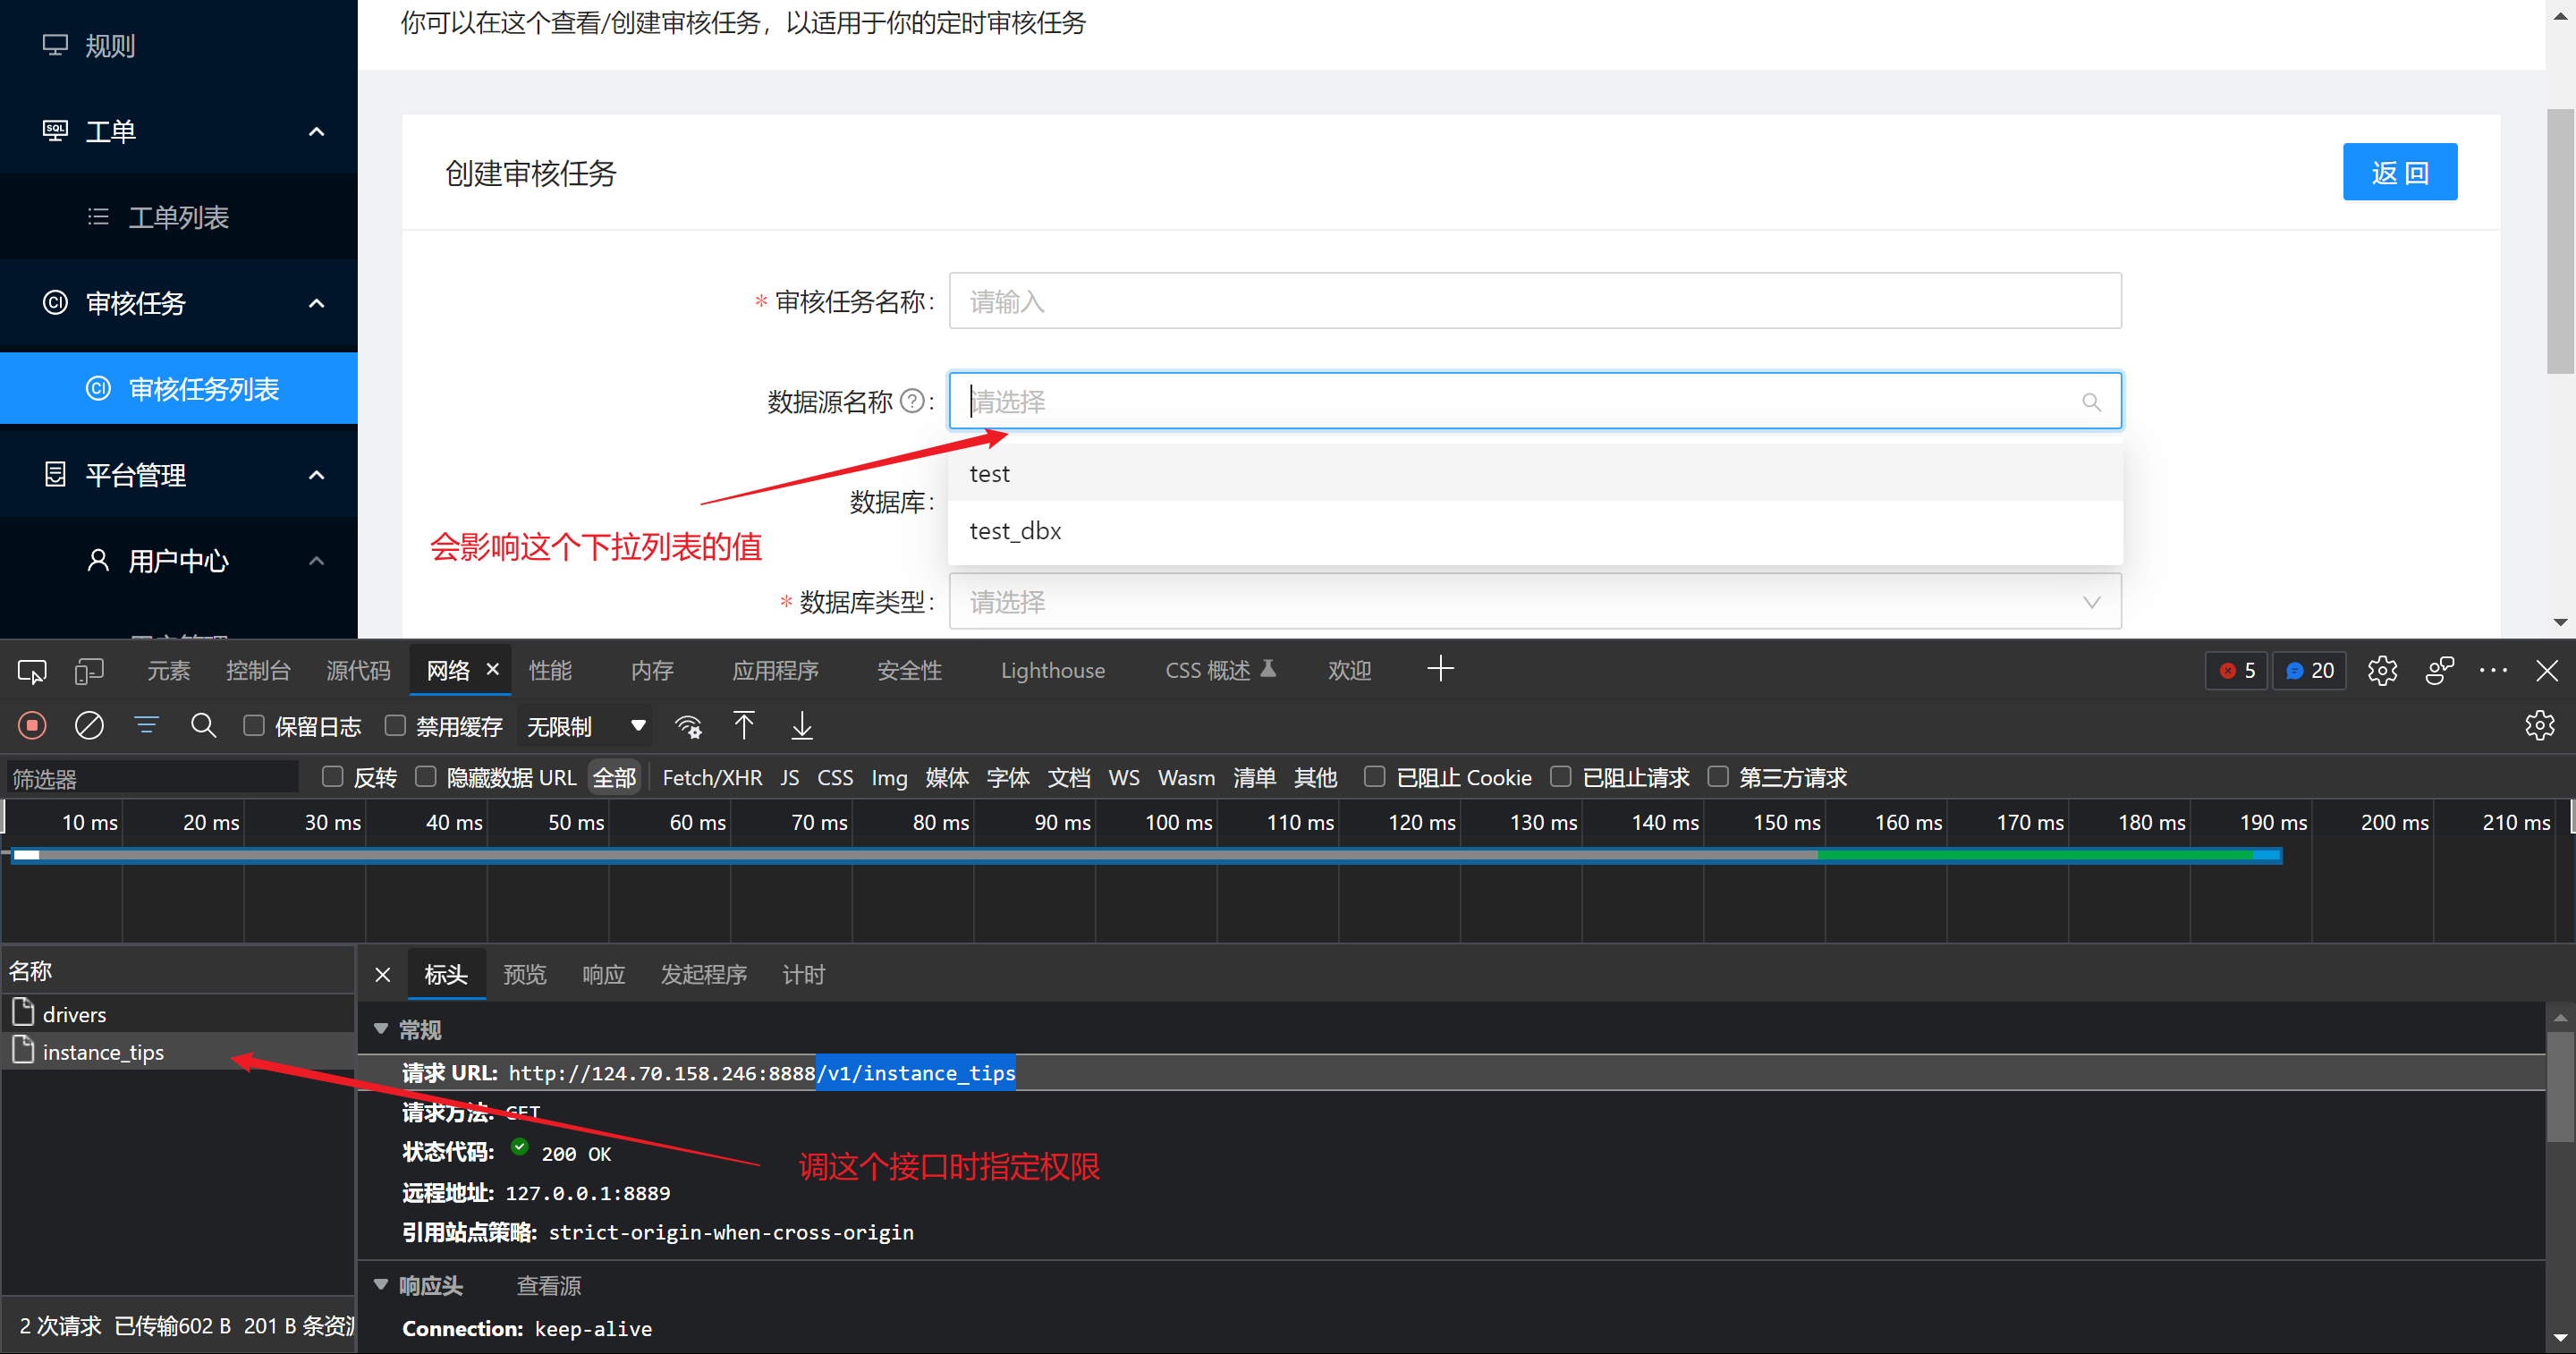Open 响应 tab of request
The image size is (2576, 1354).
[604, 975]
